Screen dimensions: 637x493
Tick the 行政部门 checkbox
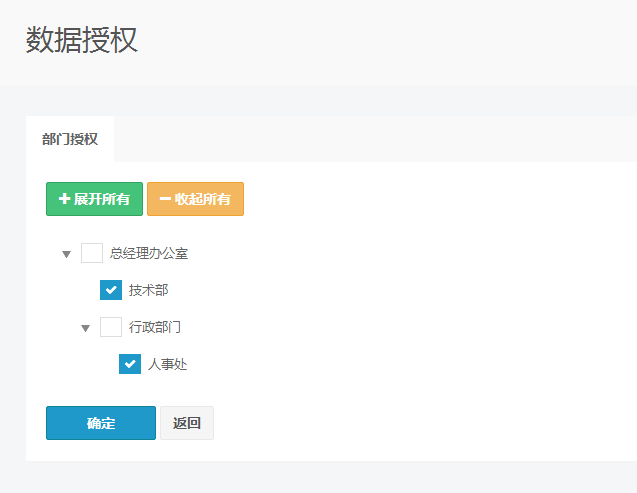[x=111, y=327]
